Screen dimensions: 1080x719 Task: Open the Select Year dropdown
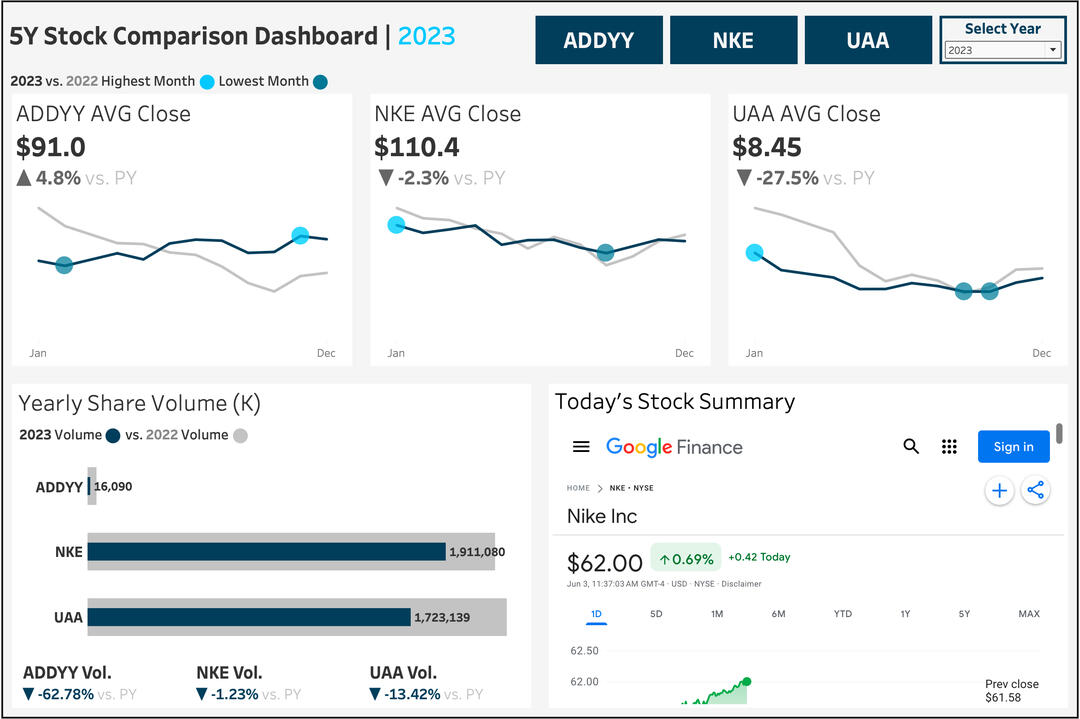tap(1003, 50)
